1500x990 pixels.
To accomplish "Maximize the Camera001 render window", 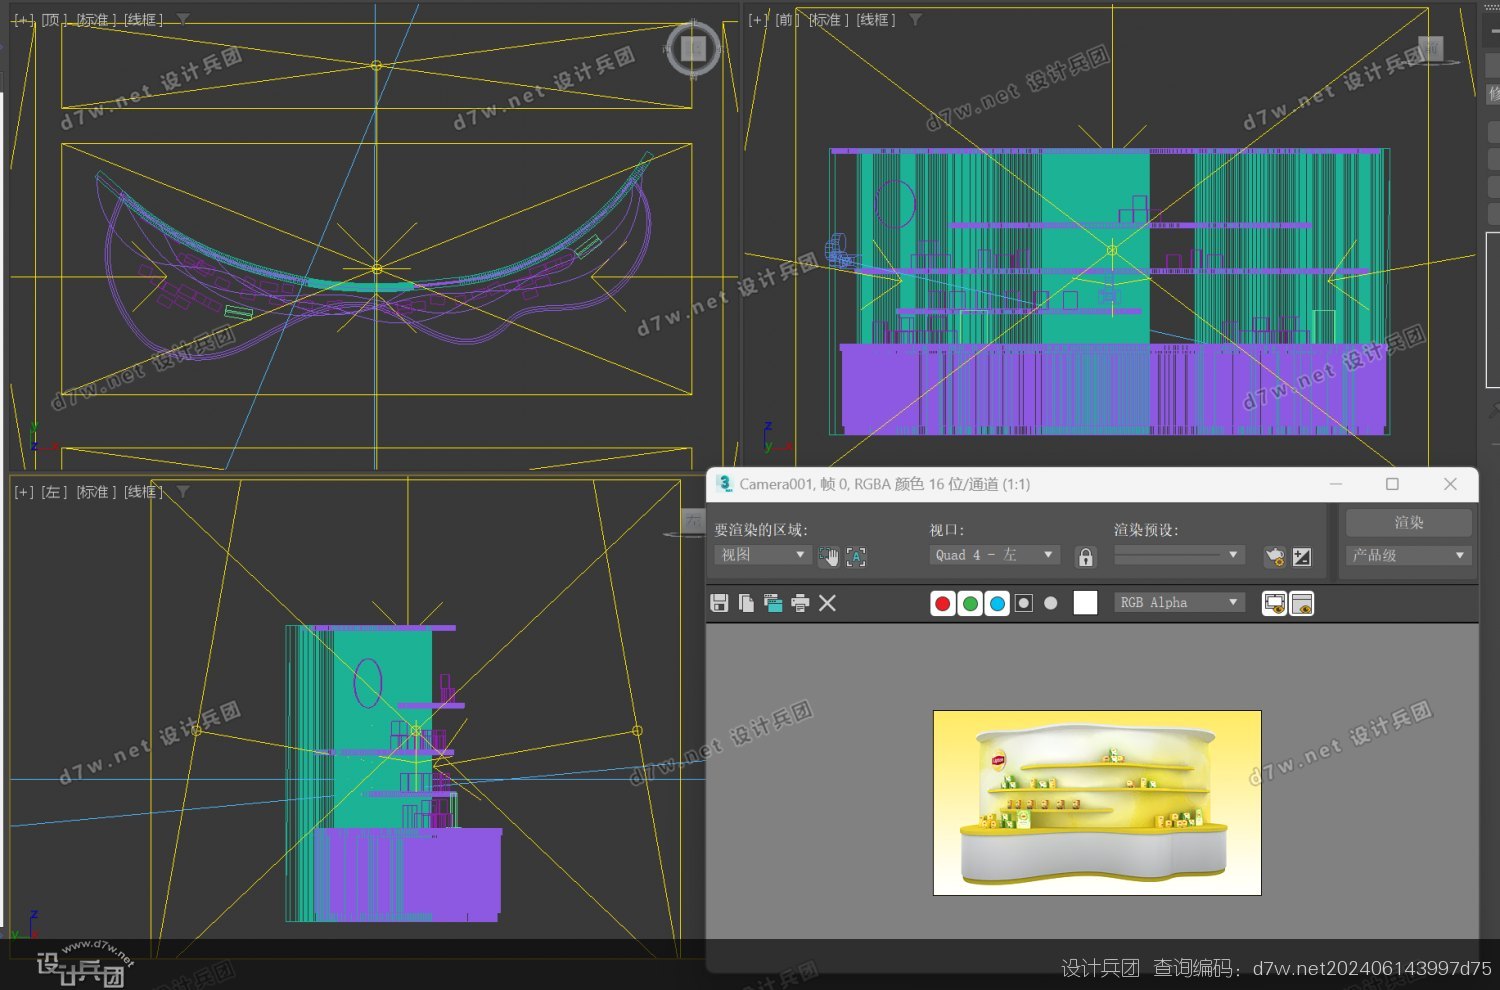I will (1392, 484).
